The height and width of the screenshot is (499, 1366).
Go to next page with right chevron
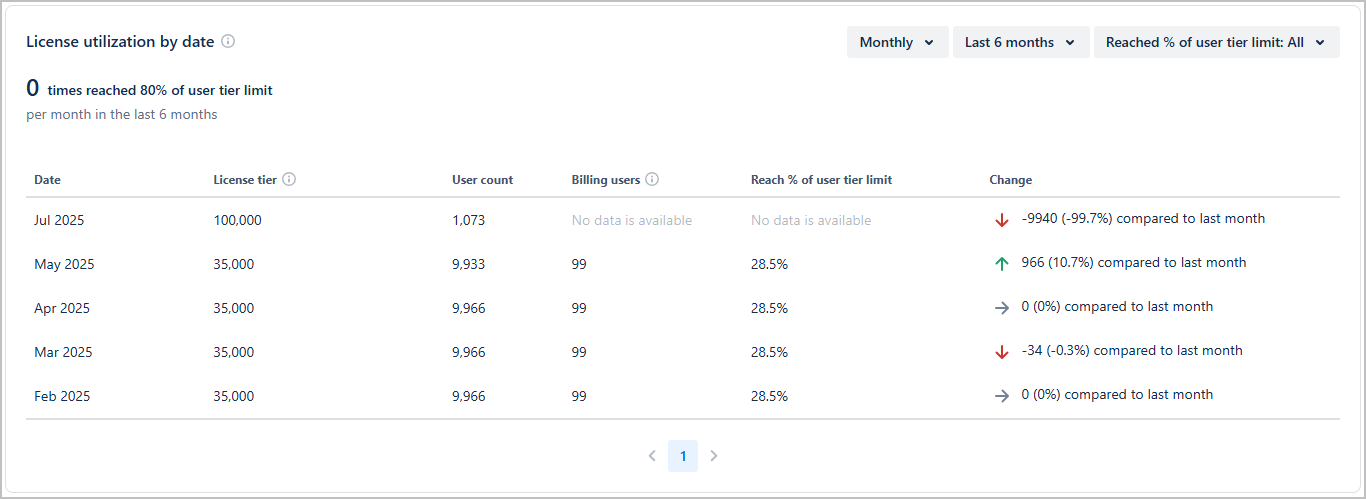[714, 456]
